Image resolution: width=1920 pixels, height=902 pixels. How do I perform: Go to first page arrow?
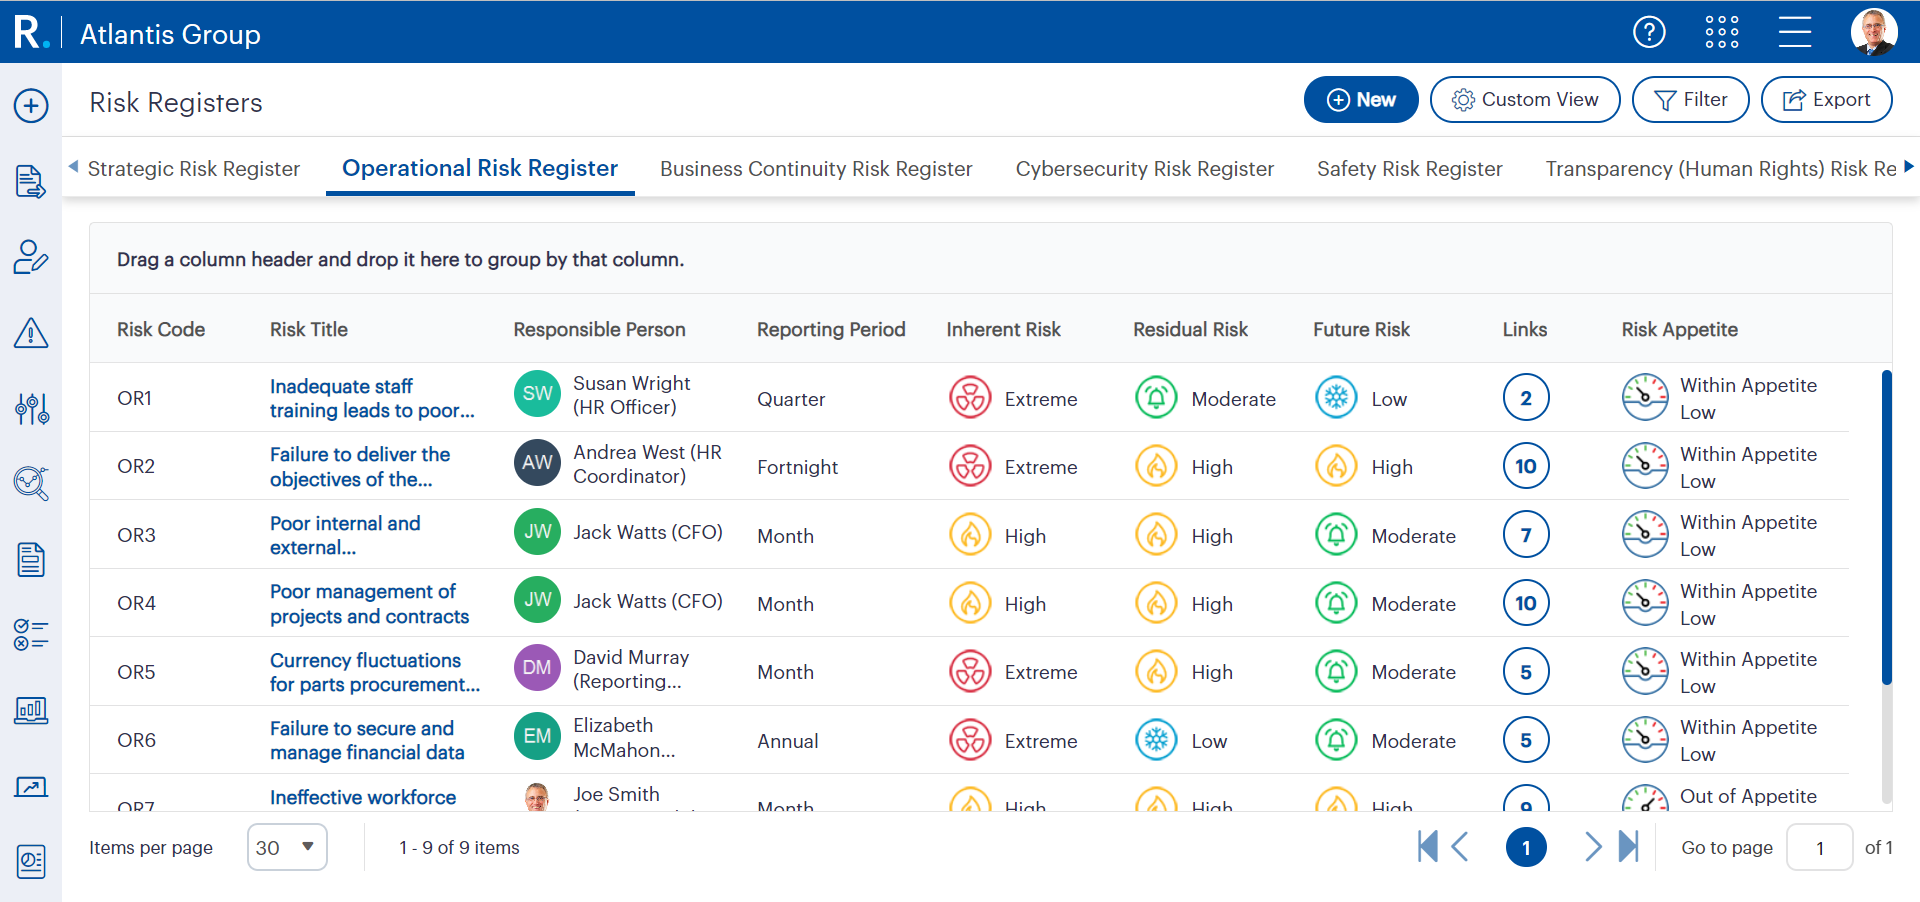point(1428,847)
